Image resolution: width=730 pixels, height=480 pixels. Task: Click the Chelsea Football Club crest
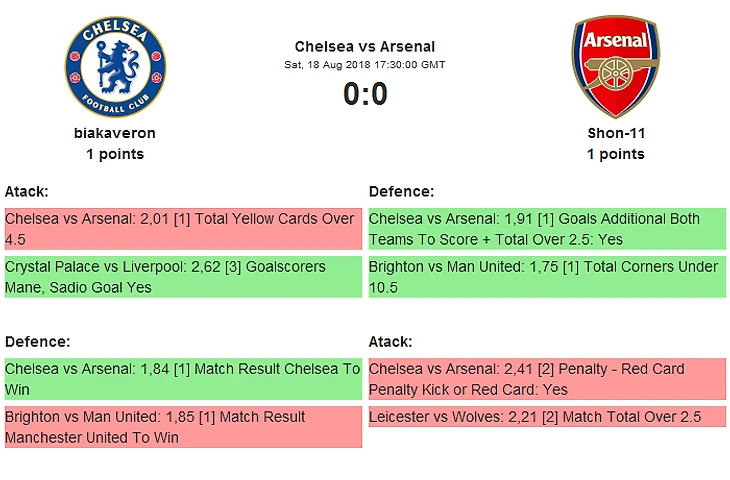pos(115,67)
